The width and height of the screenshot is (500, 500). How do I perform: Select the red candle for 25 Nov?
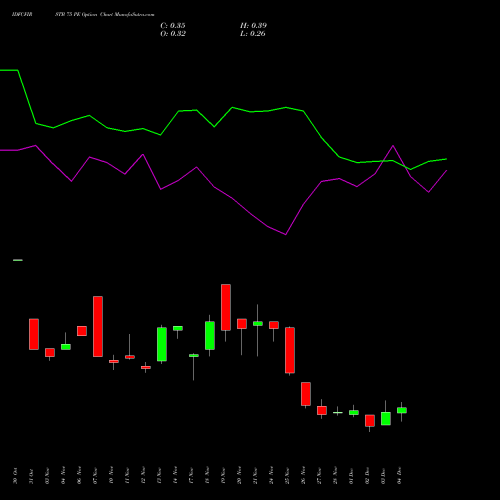coord(290,350)
